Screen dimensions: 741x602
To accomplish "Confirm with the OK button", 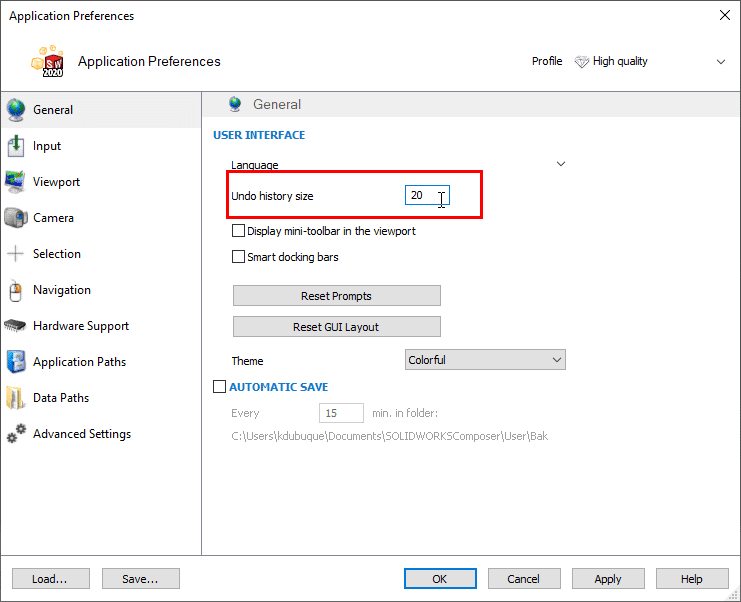I will tap(440, 579).
